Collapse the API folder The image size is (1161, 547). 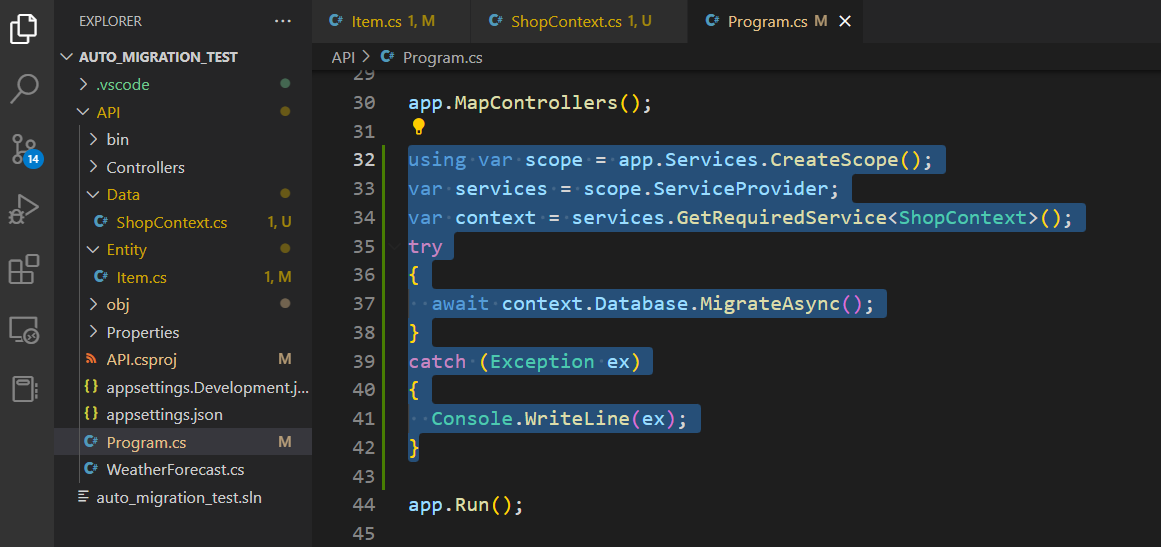tap(83, 113)
